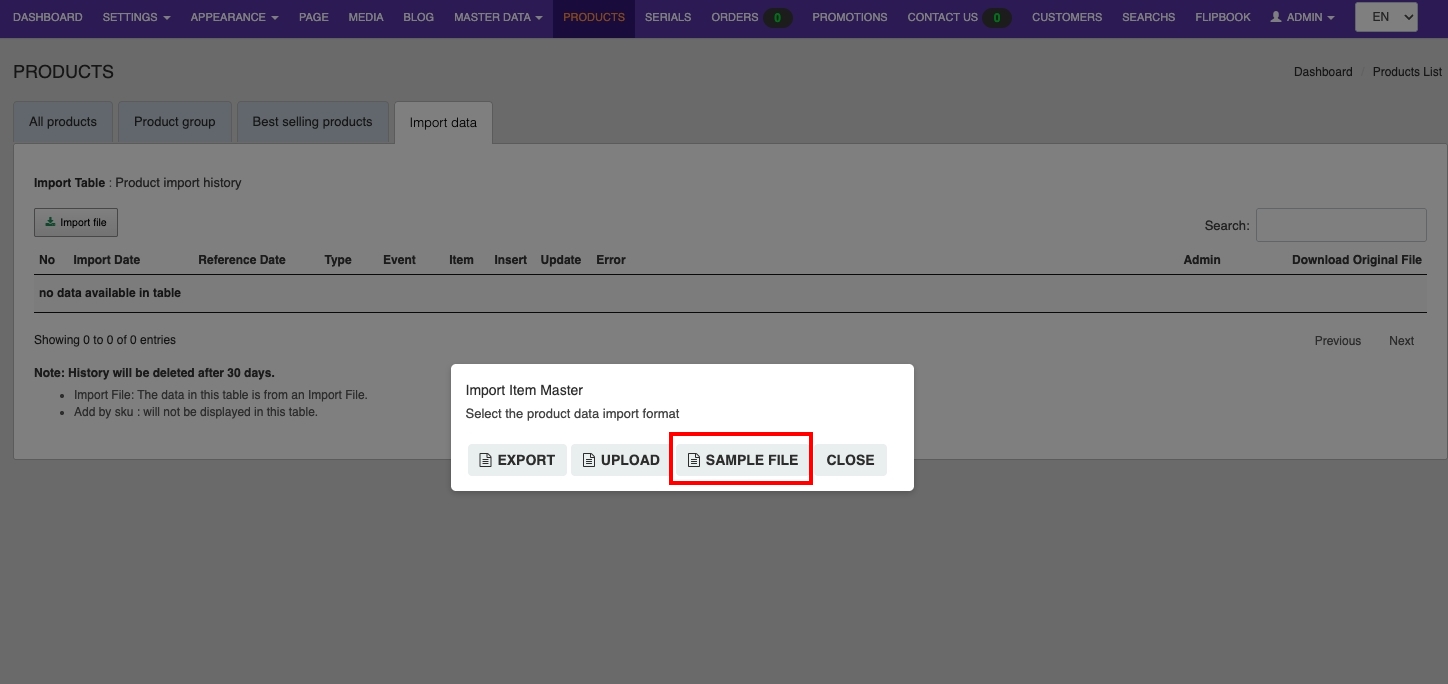This screenshot has width=1448, height=684.
Task: Switch to the Product group tab
Action: (x=175, y=122)
